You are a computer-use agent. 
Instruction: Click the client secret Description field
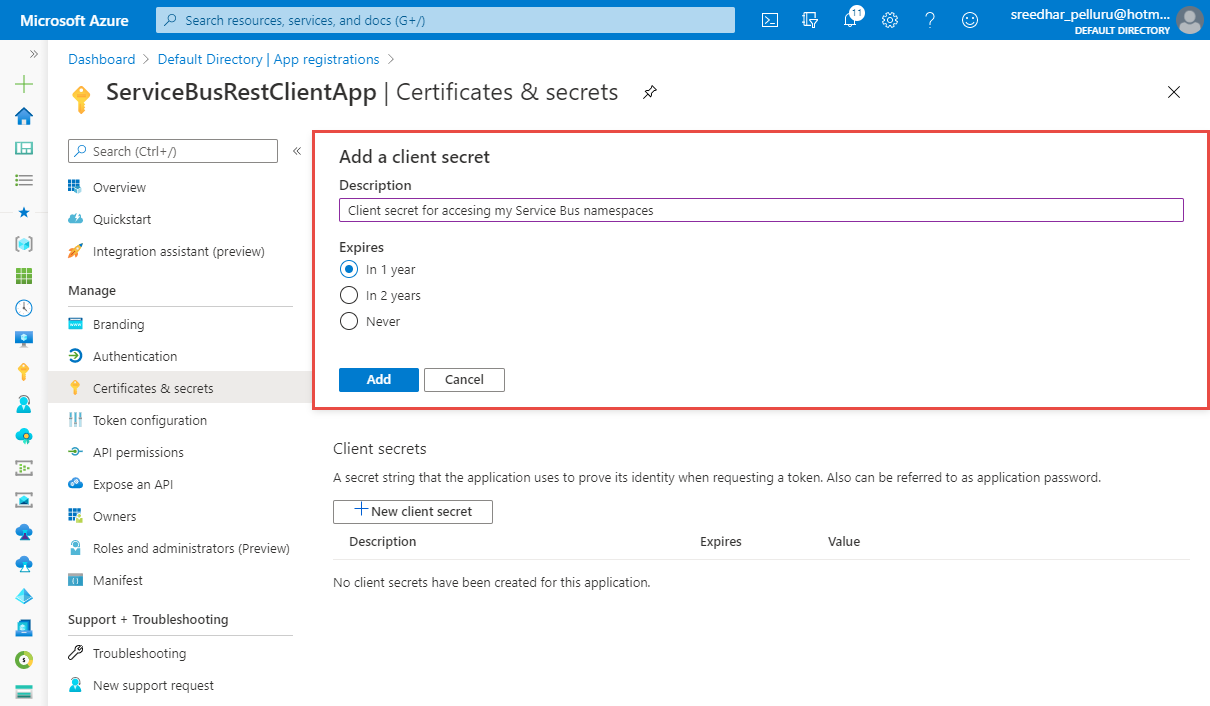(x=761, y=210)
